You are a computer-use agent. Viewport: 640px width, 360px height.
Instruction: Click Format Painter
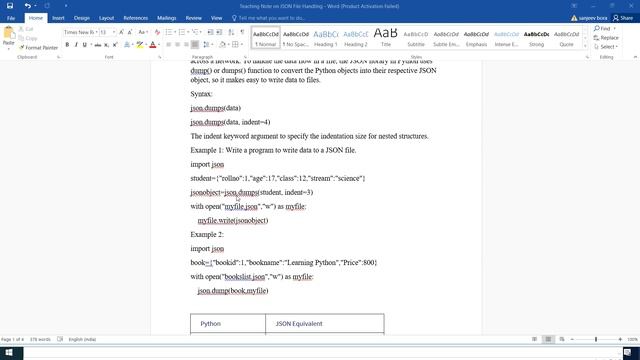[x=38, y=48]
